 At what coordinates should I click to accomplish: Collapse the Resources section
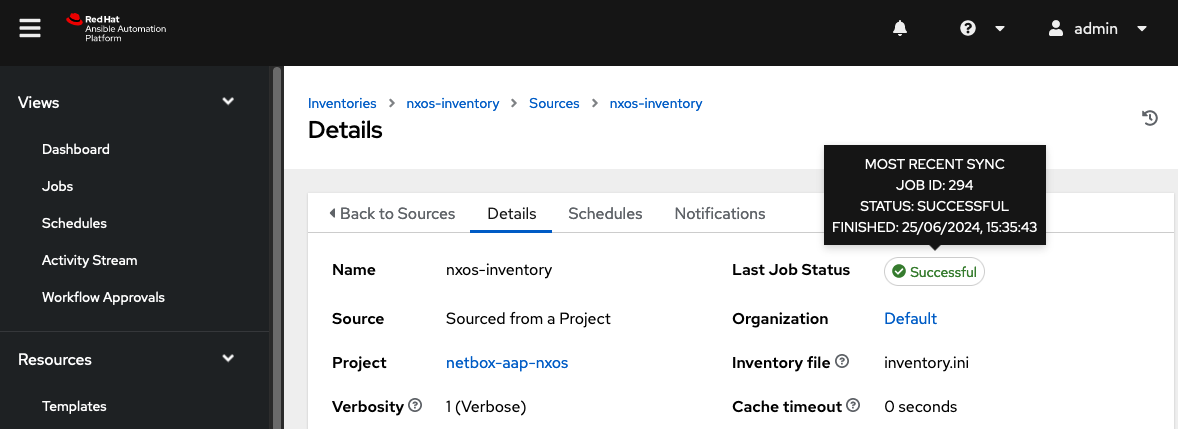click(x=228, y=358)
